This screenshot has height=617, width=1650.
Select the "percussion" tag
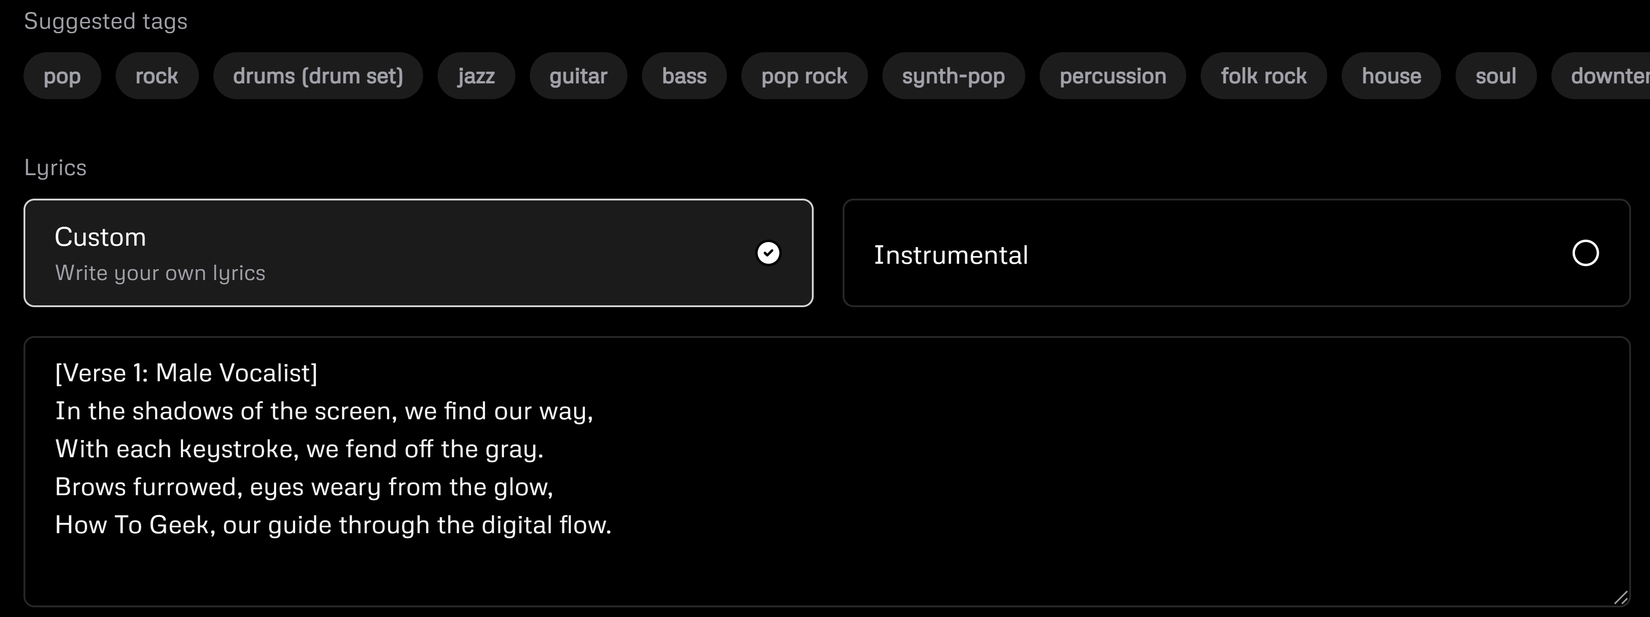[1112, 75]
